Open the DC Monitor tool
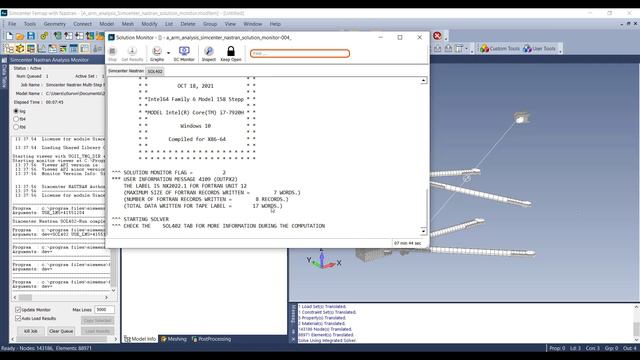The width and height of the screenshot is (640, 360). pyautogui.click(x=184, y=53)
